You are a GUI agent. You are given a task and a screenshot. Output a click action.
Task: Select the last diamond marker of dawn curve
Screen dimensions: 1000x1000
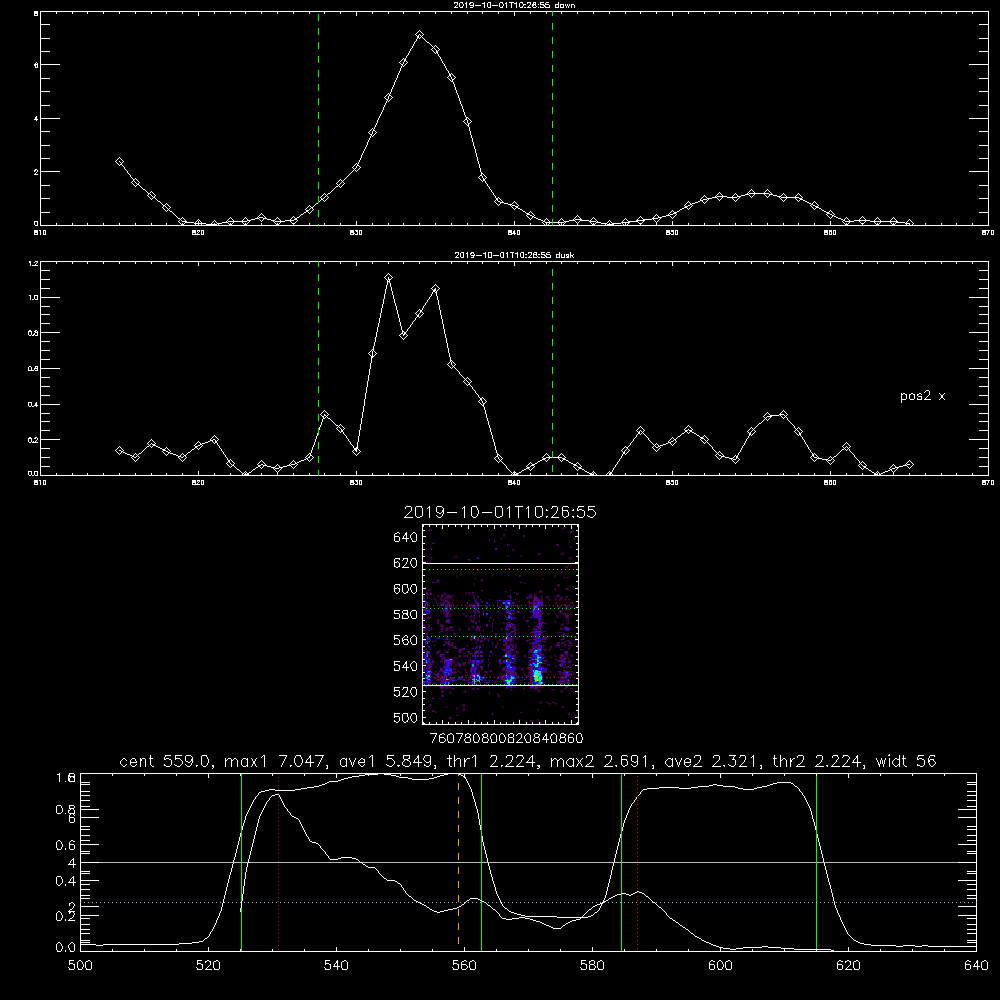click(x=909, y=223)
